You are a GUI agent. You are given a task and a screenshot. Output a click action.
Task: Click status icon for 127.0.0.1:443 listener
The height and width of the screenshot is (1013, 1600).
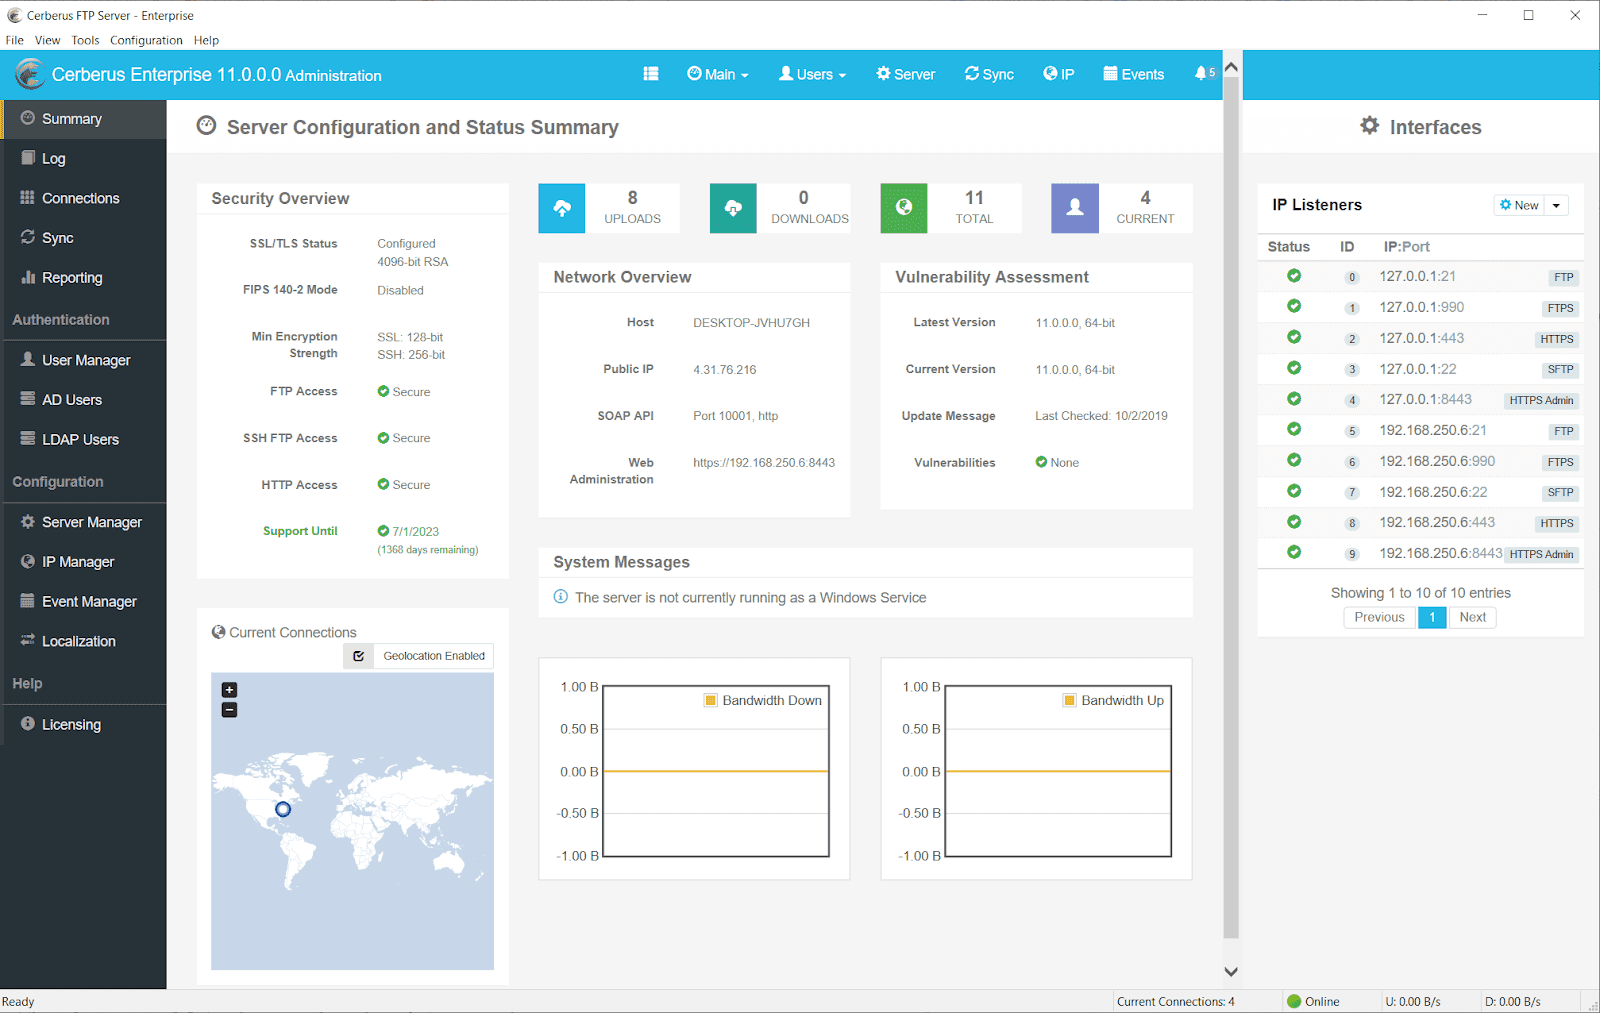(x=1294, y=337)
